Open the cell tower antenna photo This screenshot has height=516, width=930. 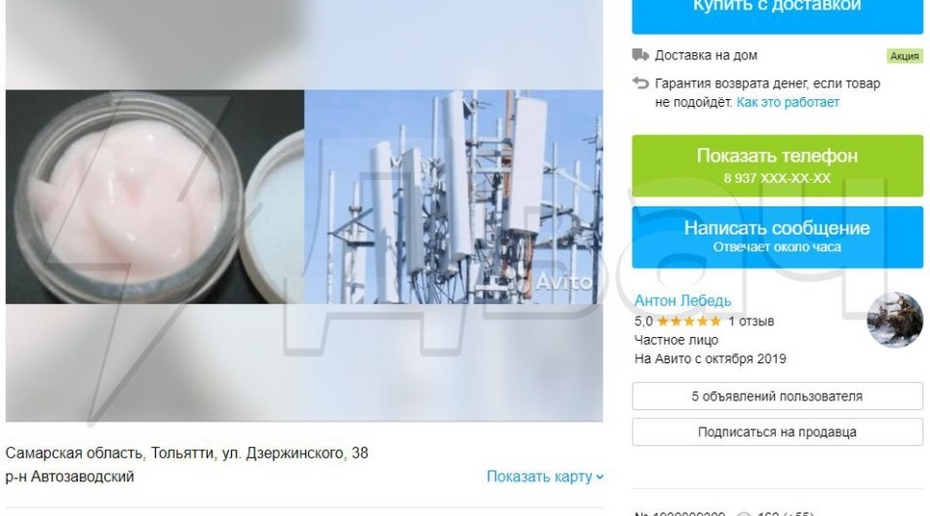coord(454,197)
